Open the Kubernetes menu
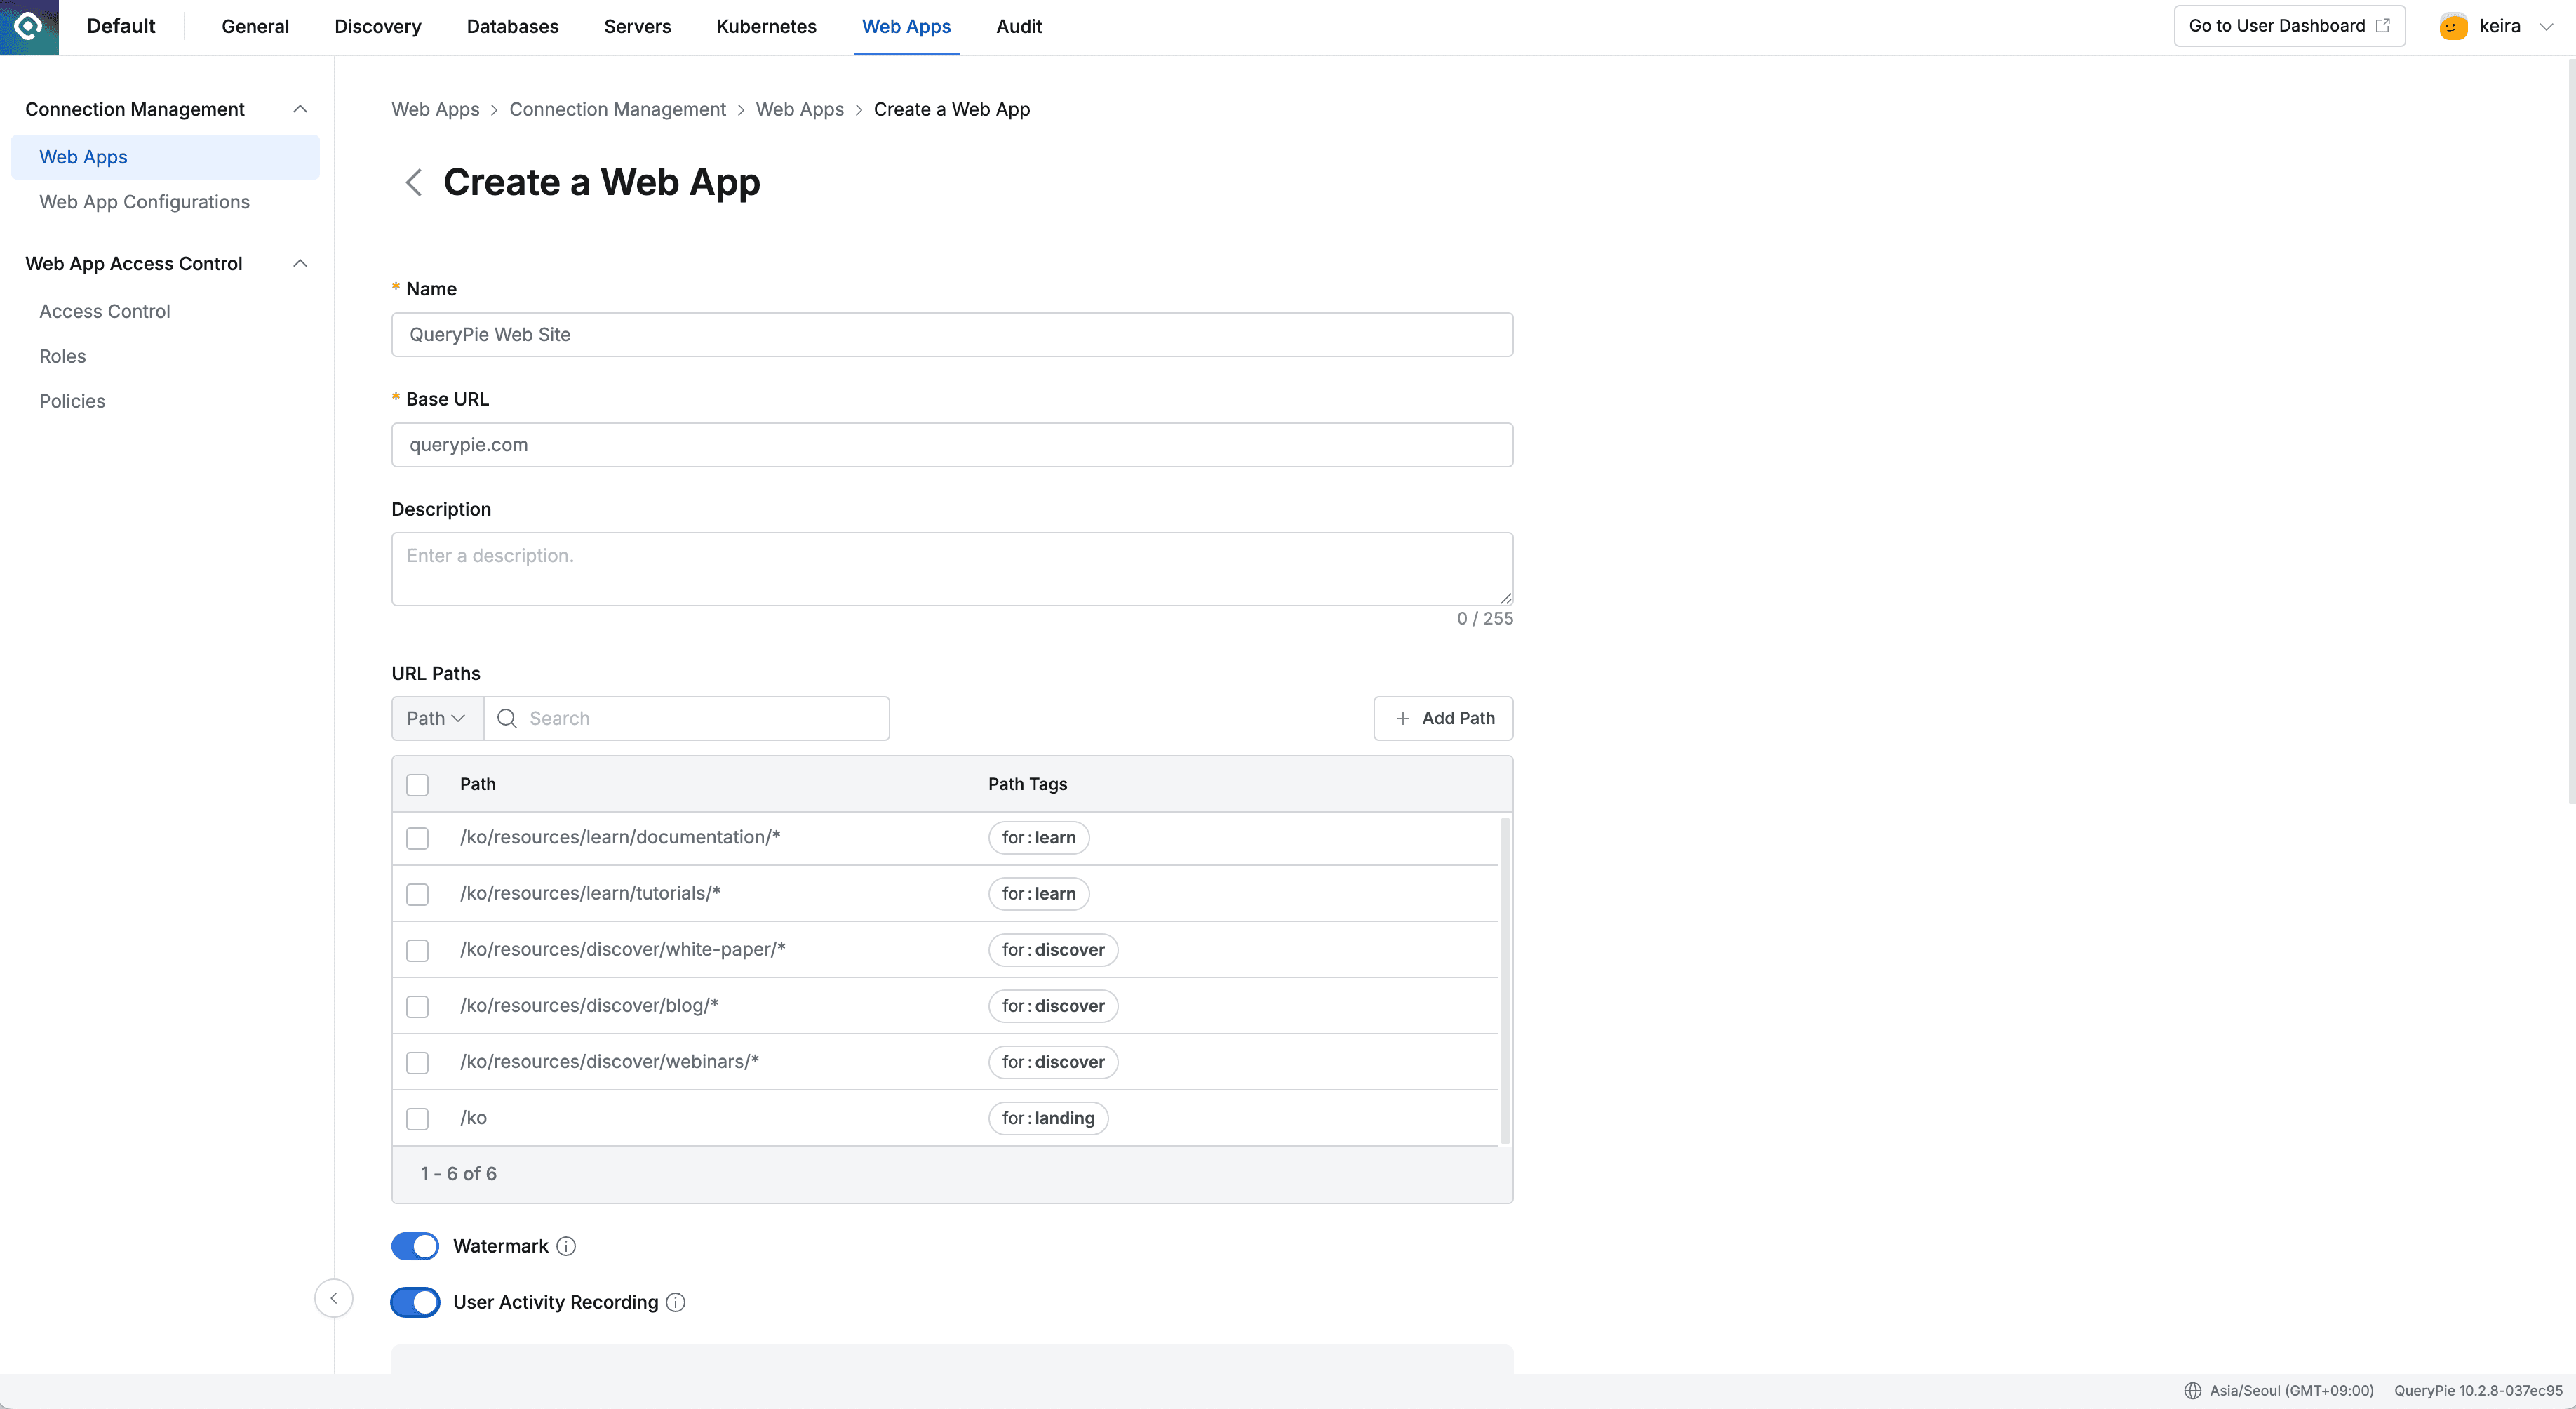 (765, 27)
